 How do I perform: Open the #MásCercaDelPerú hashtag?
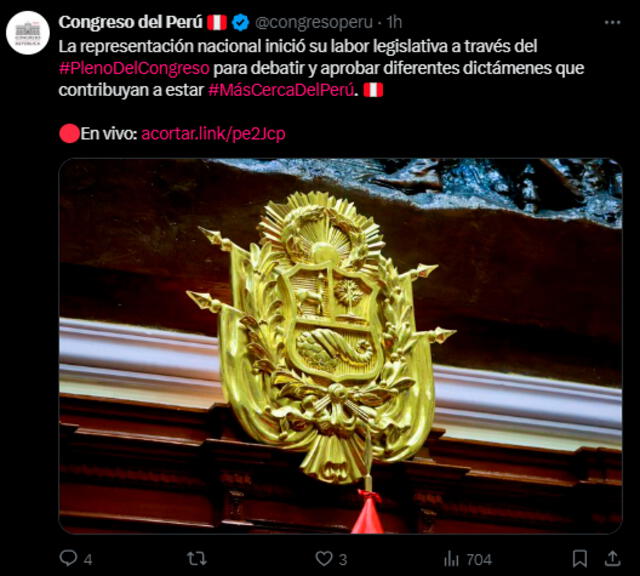281,90
